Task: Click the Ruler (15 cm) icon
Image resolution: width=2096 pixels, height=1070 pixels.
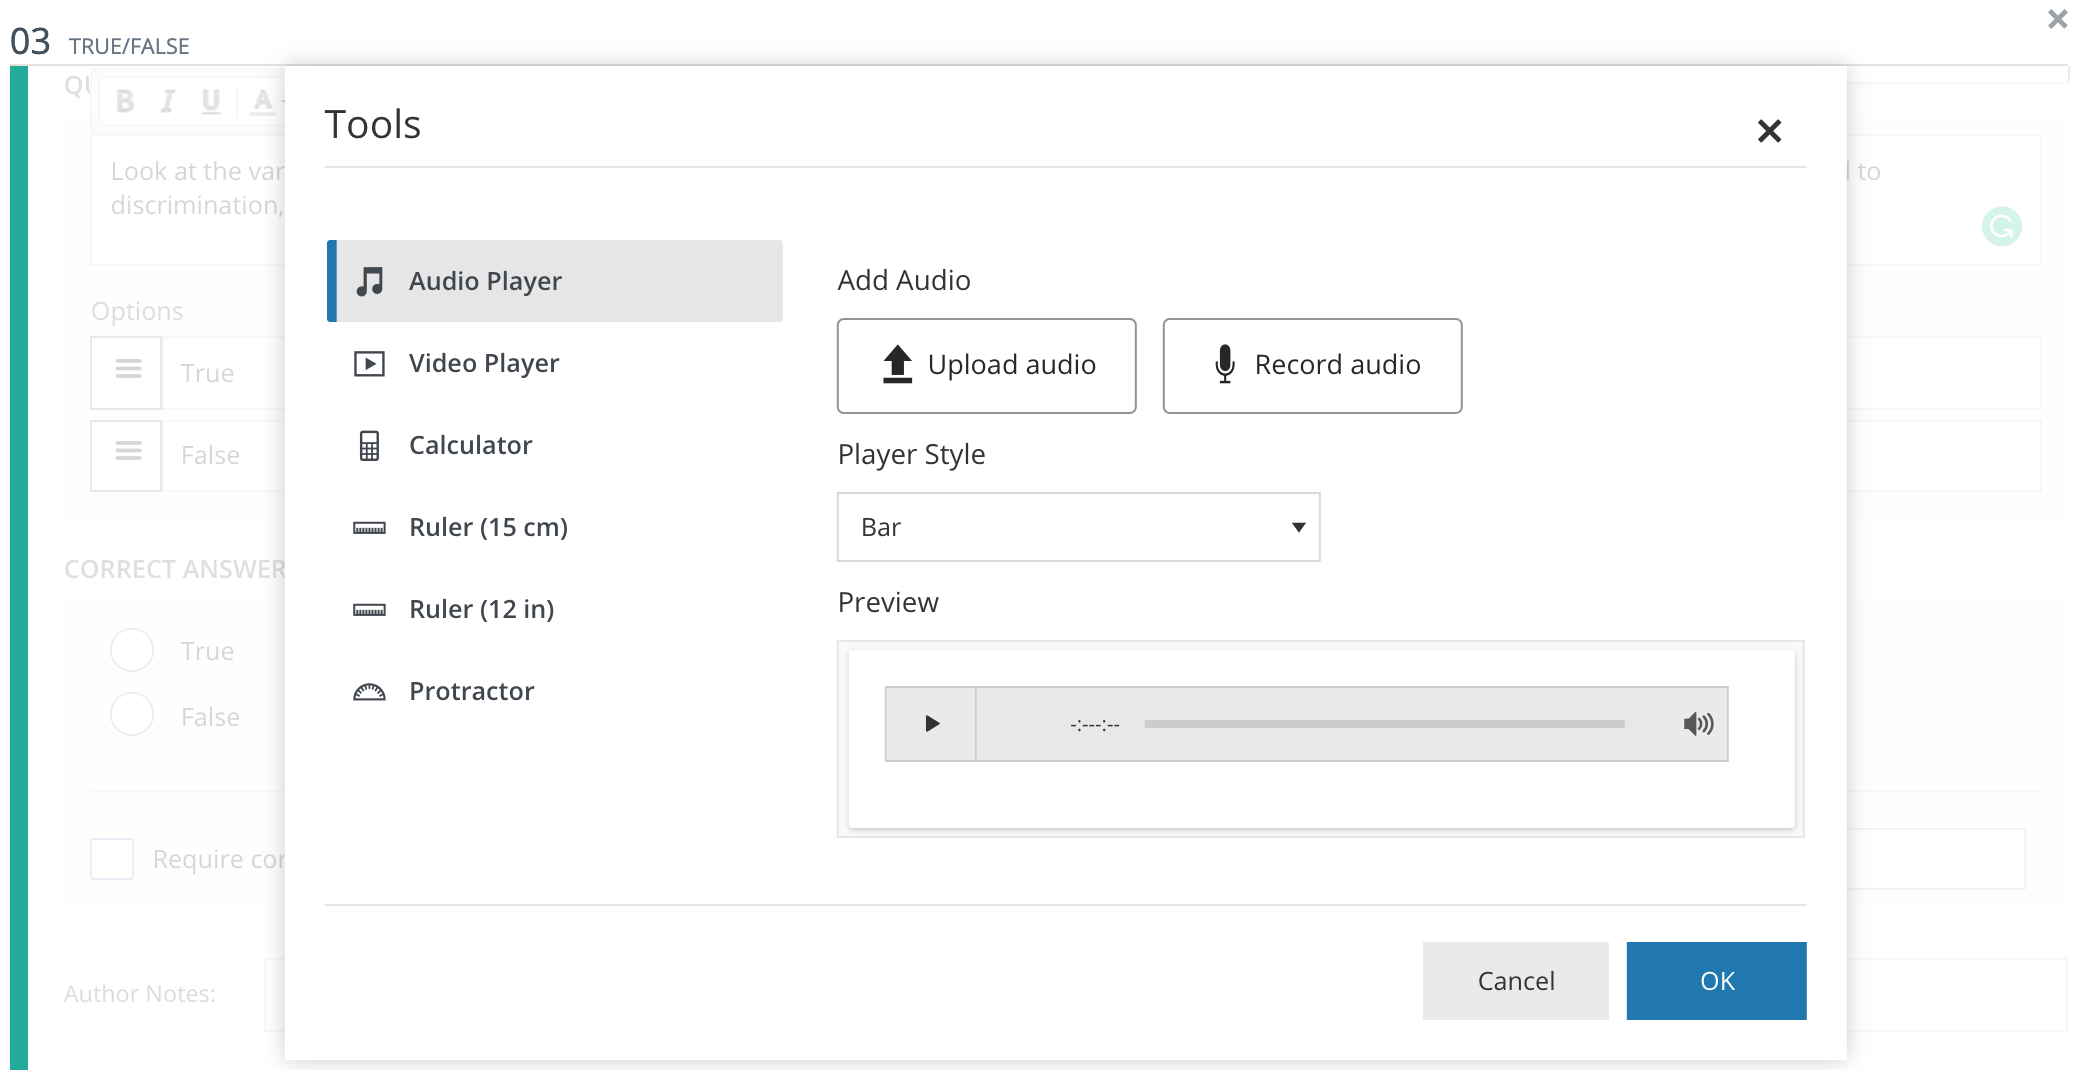Action: pos(369,528)
